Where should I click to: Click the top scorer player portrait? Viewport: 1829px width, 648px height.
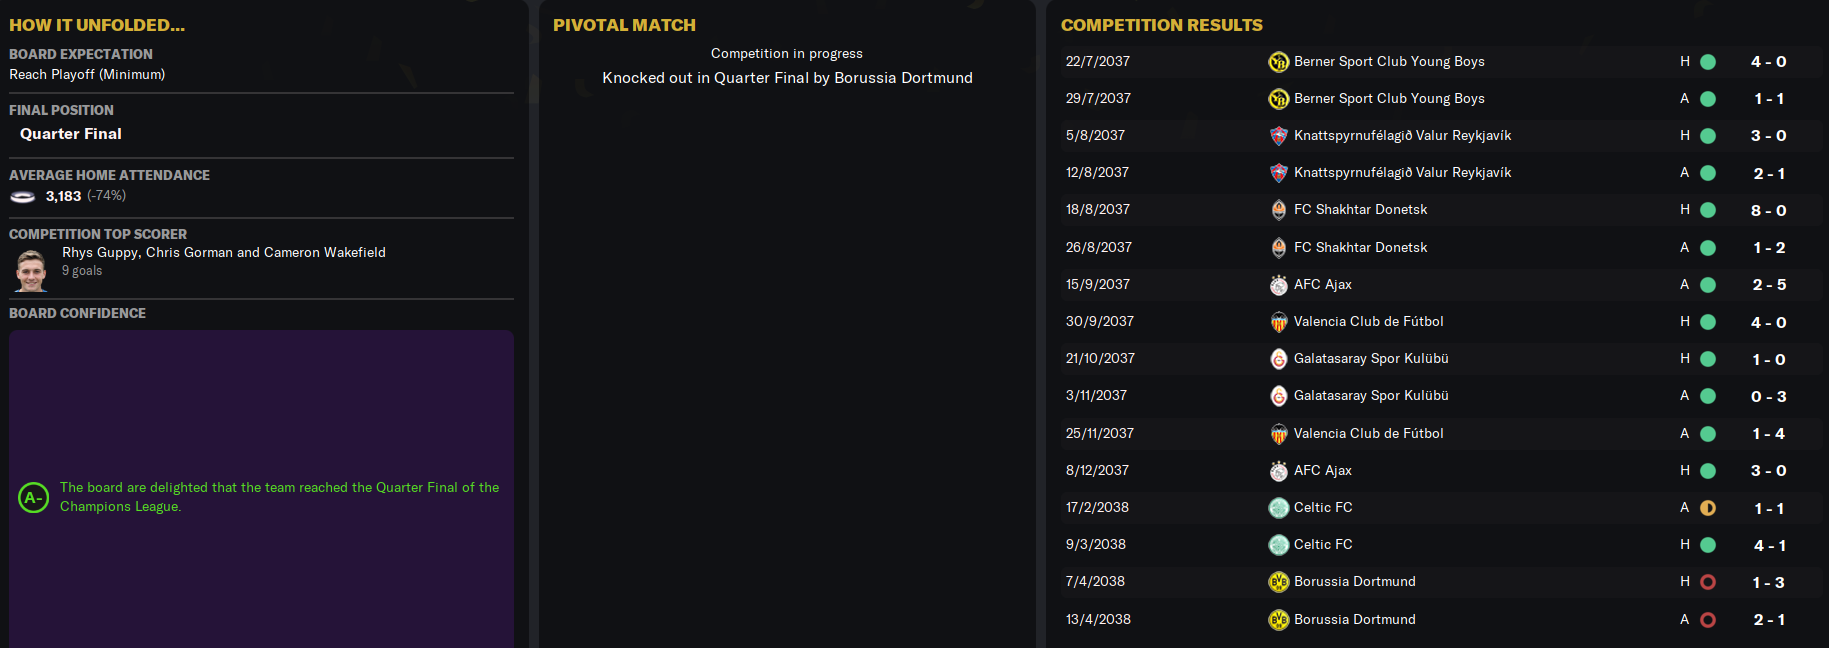(x=31, y=270)
